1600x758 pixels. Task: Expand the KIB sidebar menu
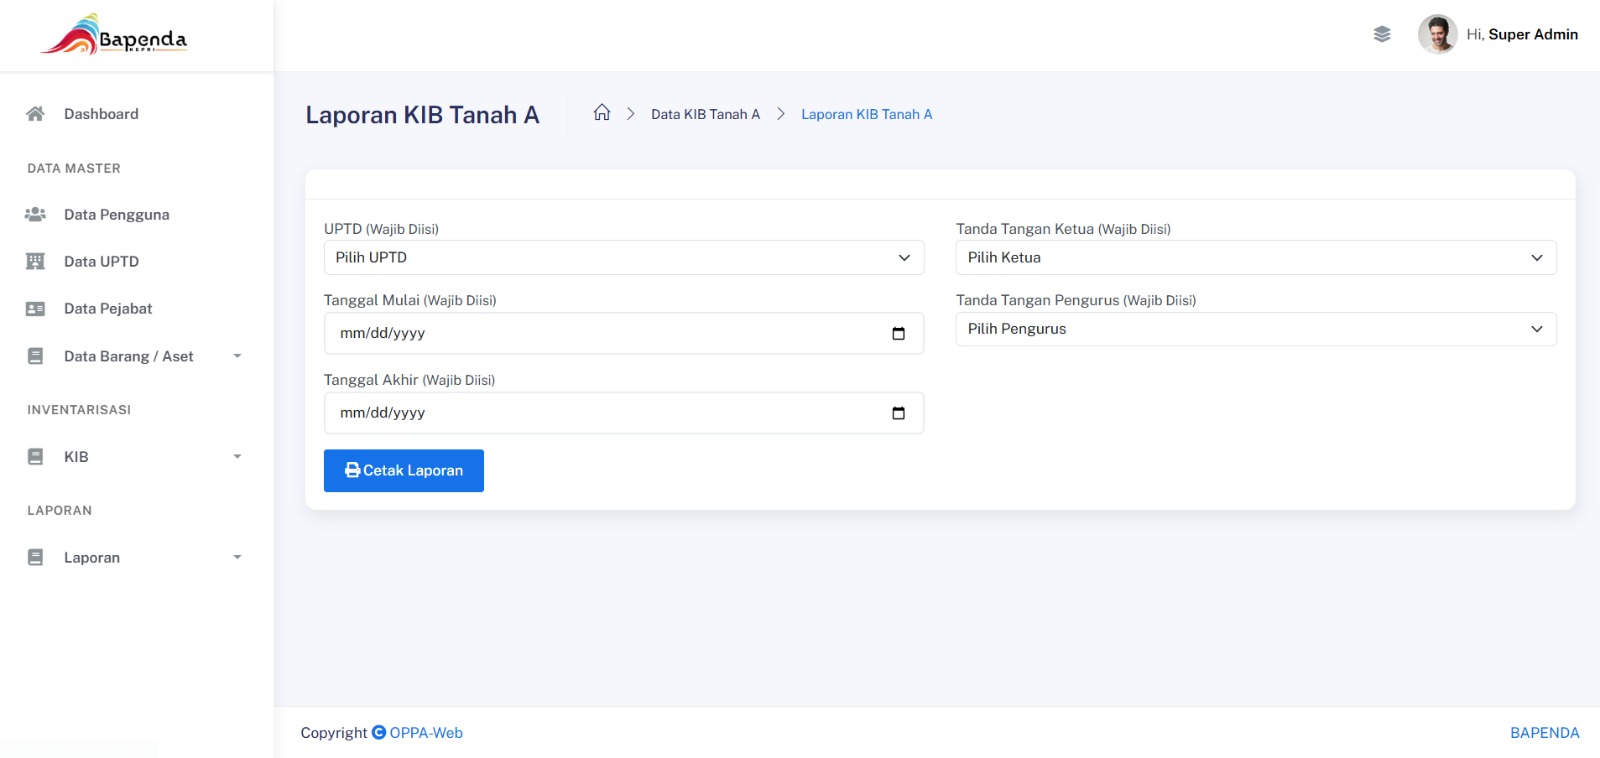(136, 457)
